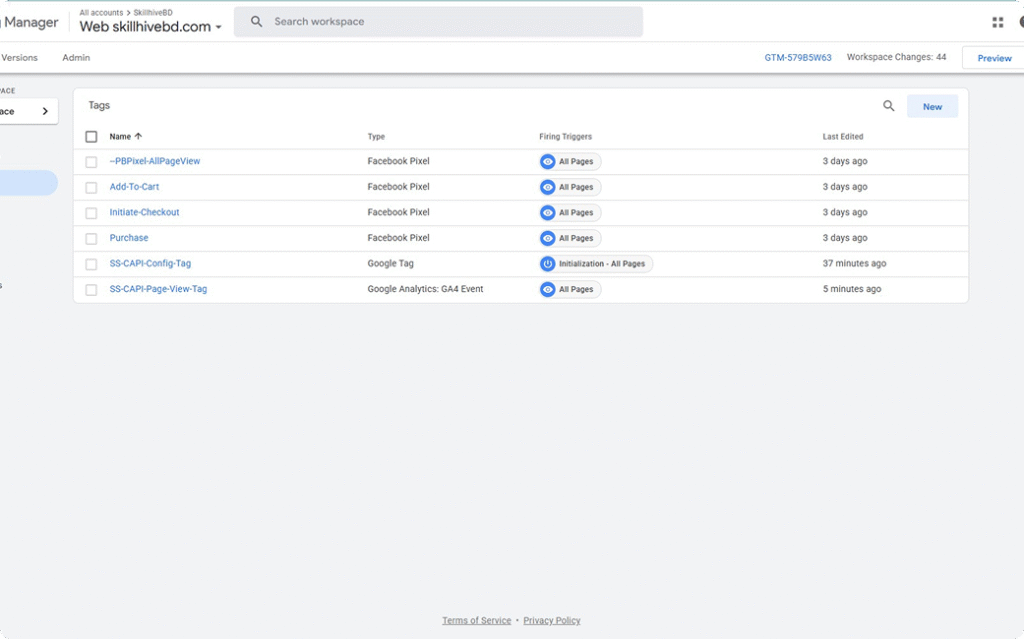Click the search icon in workspace search bar

257,22
